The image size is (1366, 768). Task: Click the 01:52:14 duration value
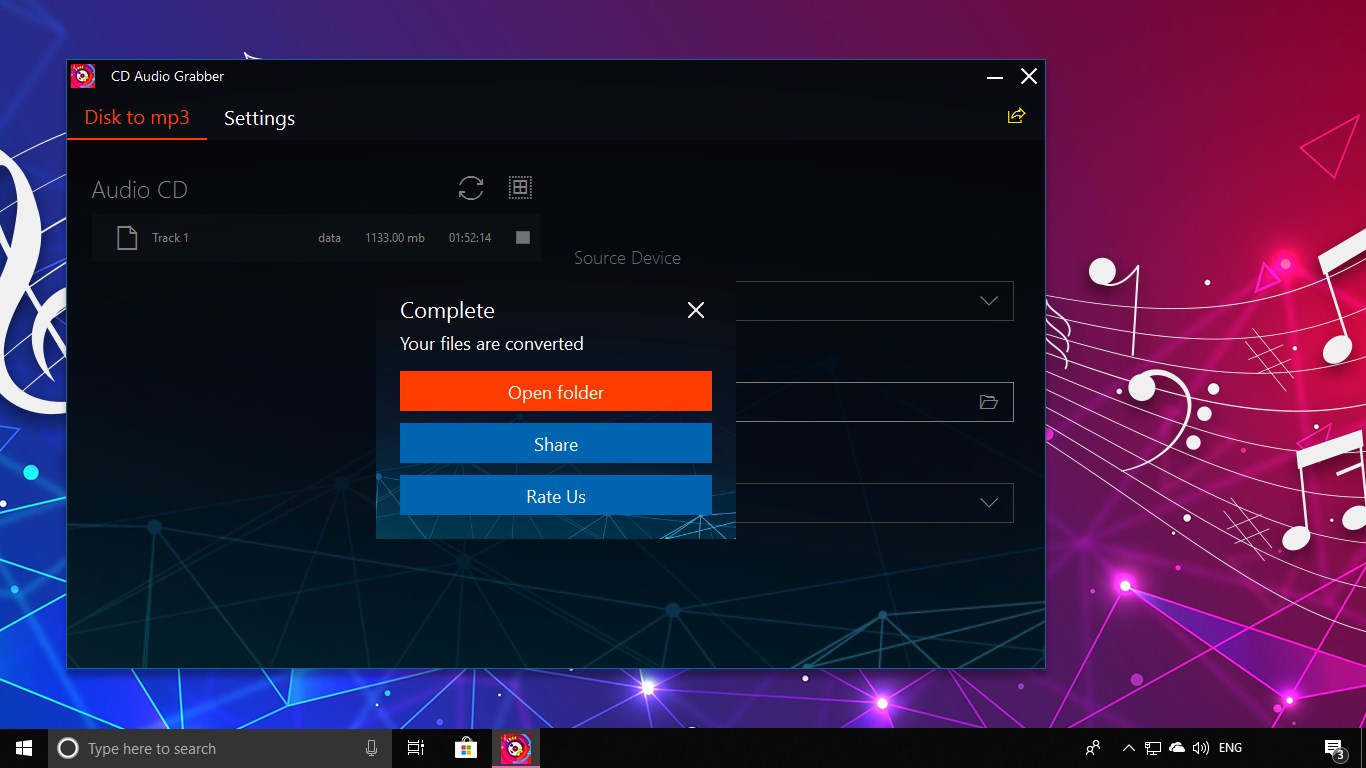tap(470, 238)
